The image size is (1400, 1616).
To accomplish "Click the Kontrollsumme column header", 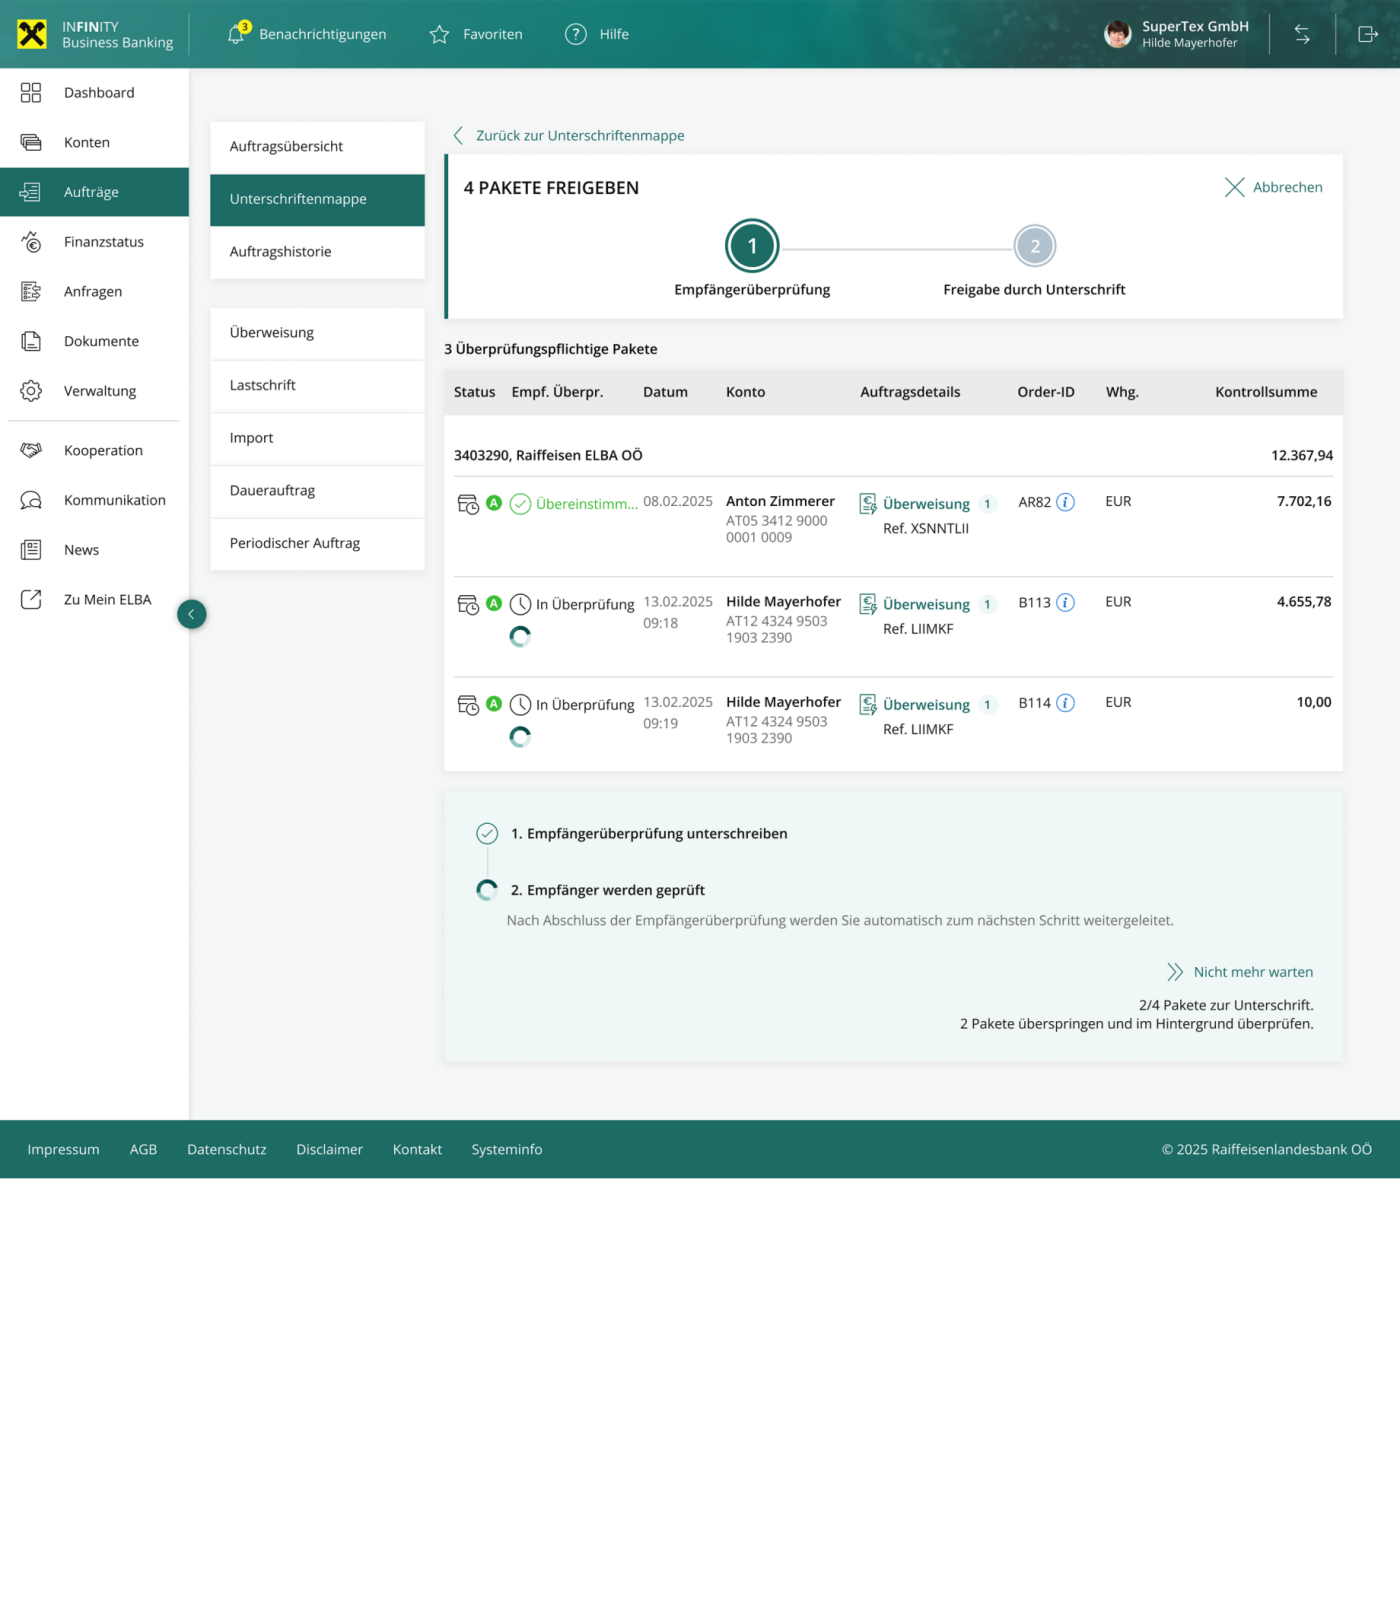I will click(1266, 392).
